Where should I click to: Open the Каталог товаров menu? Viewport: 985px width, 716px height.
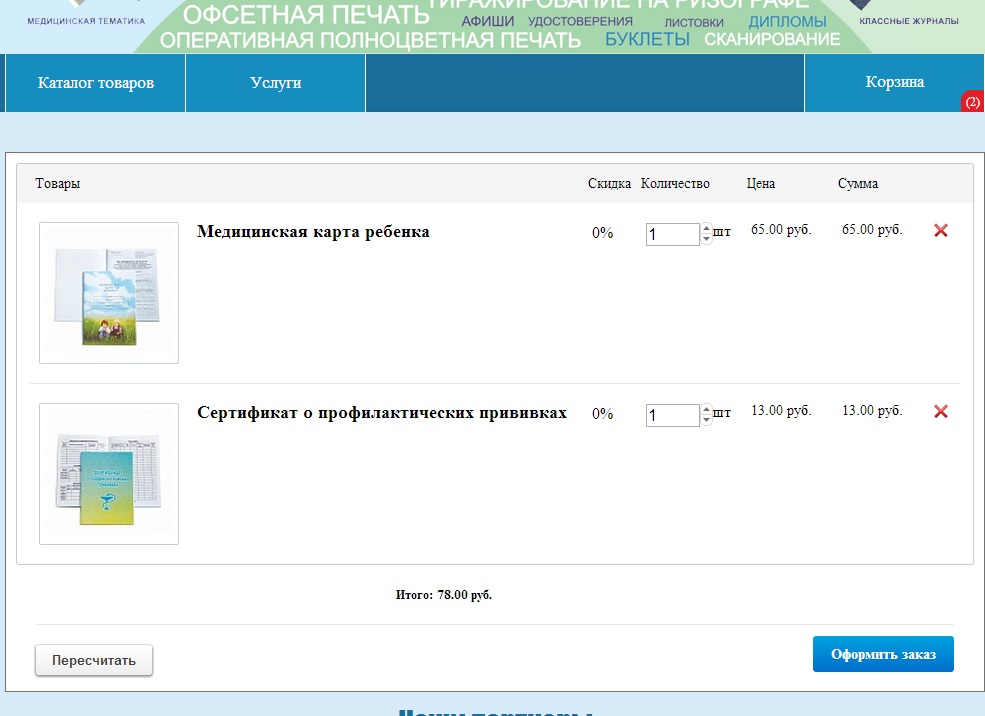[x=95, y=83]
